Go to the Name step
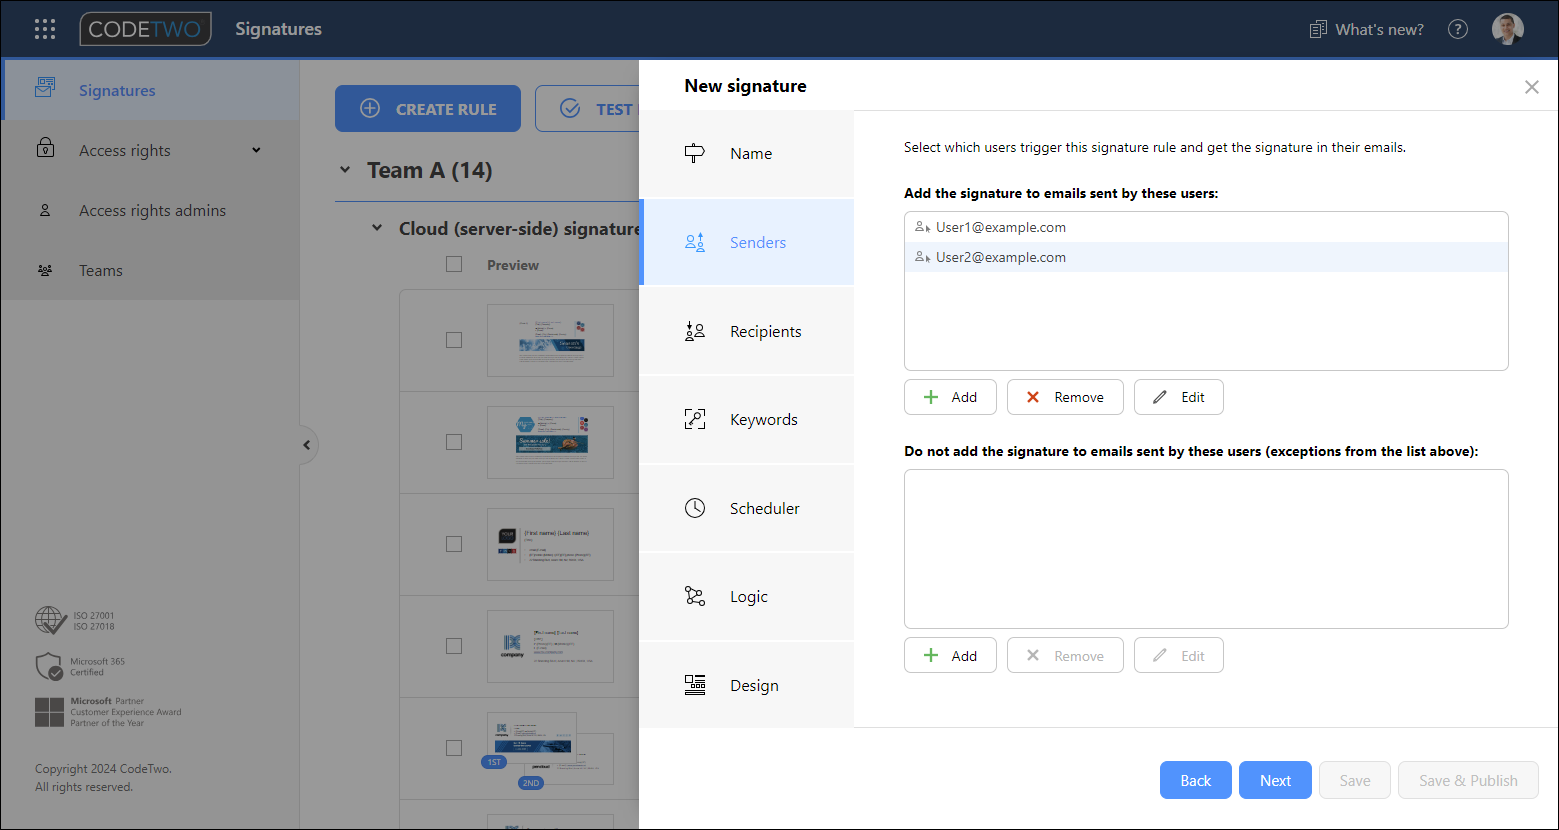1559x830 pixels. 746,153
